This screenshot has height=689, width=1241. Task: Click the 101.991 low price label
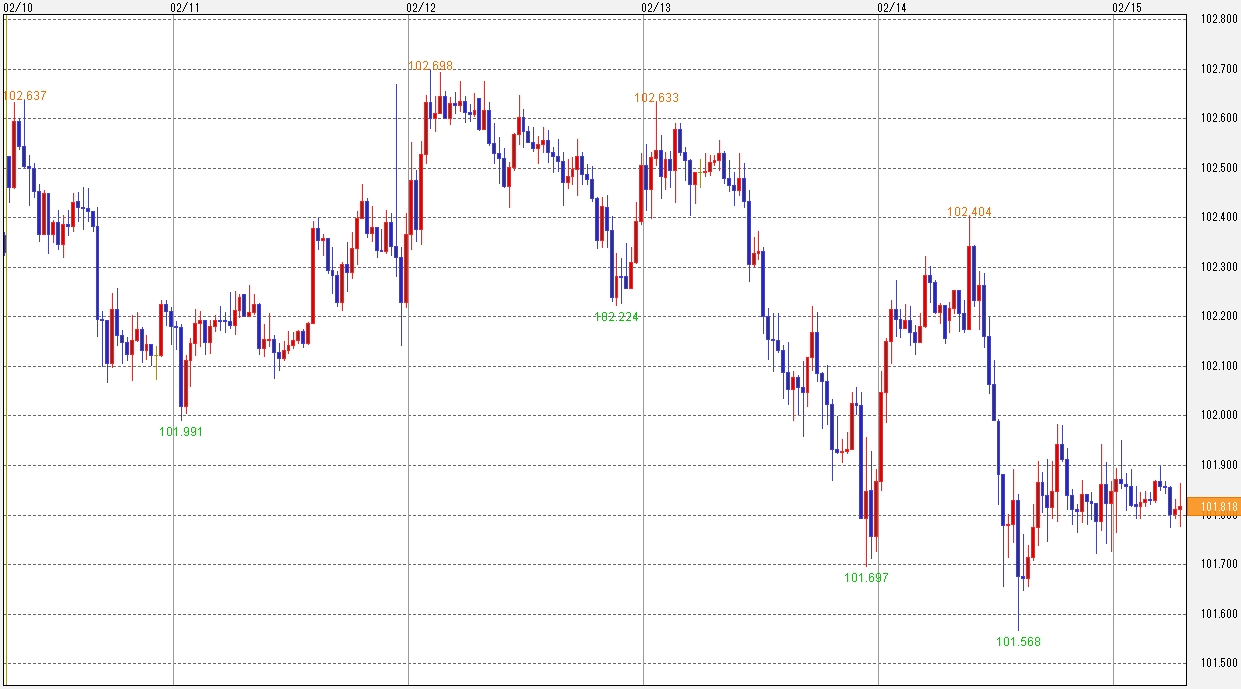click(181, 432)
